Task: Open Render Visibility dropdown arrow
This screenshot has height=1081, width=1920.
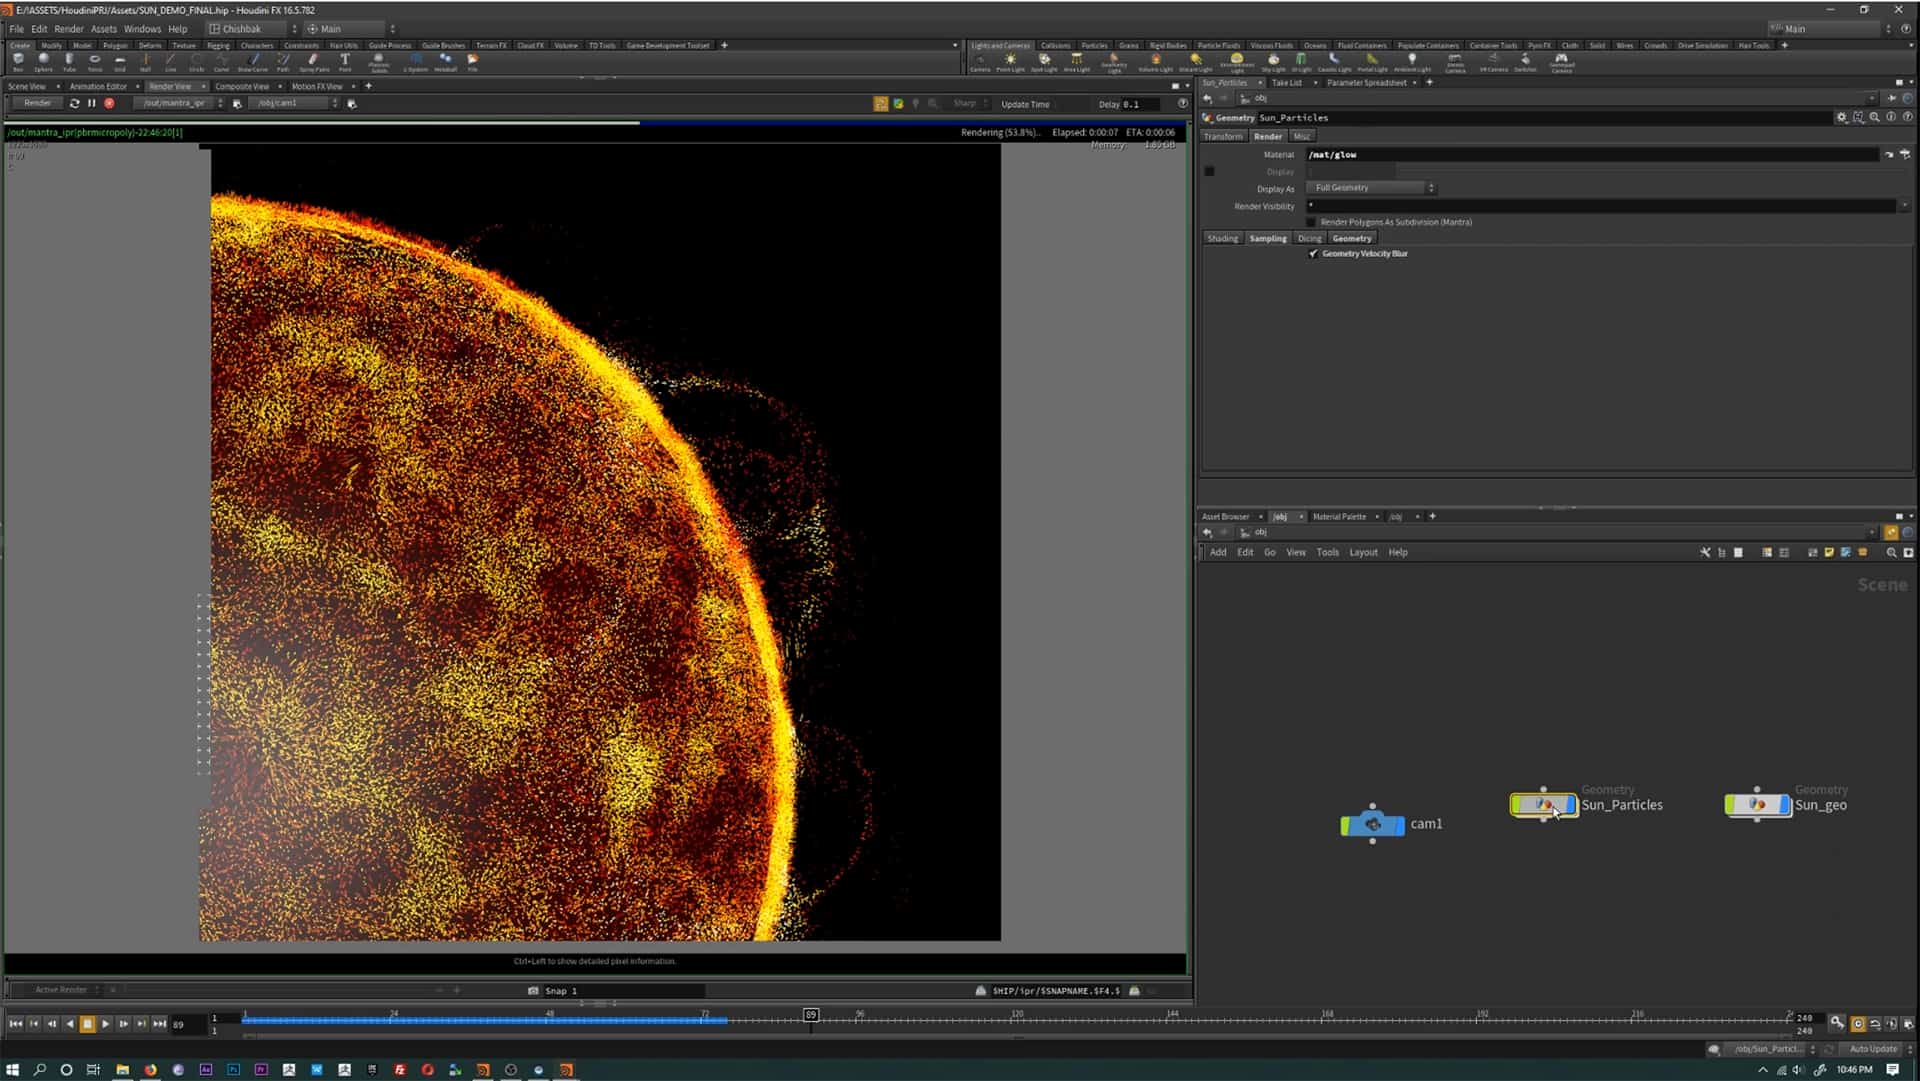Action: [1905, 206]
